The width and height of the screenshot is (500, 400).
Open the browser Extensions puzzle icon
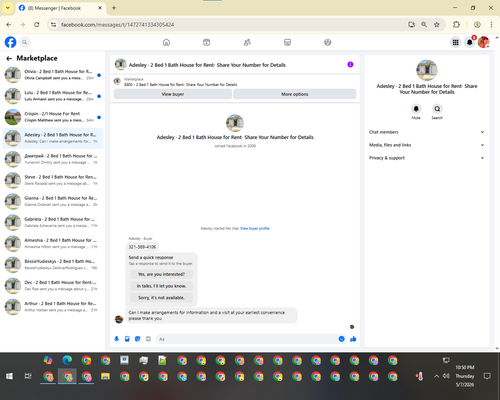[456, 25]
